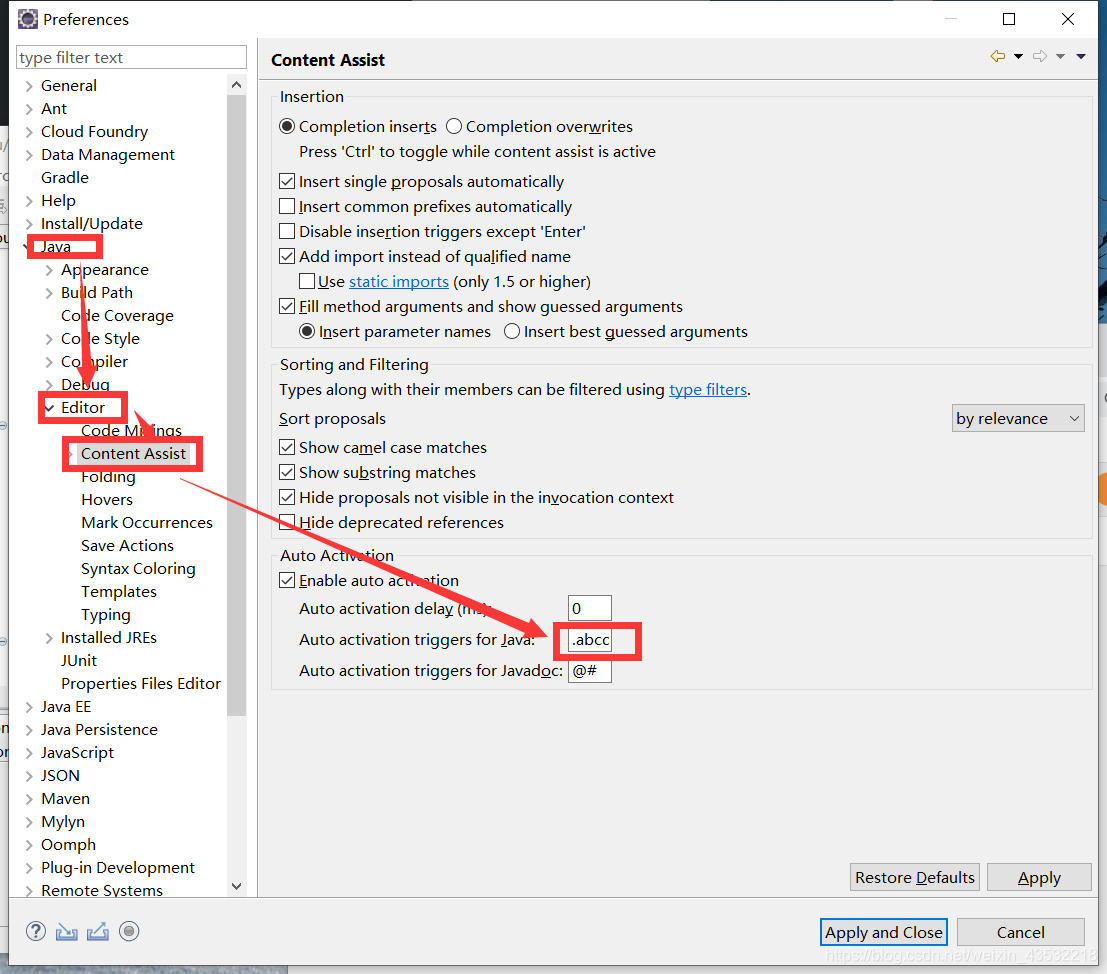1107x974 pixels.
Task: Select Content Assist tree item
Action: pyautogui.click(x=133, y=454)
